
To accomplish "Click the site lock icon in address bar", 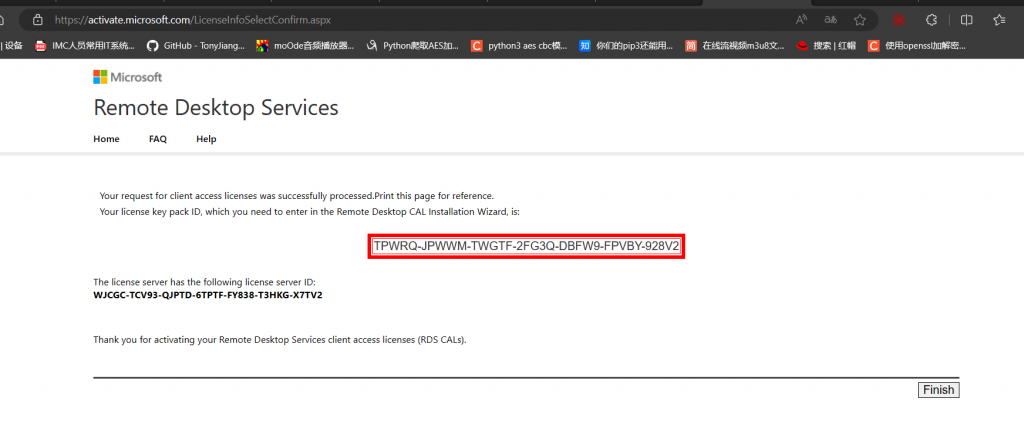I will [x=37, y=19].
